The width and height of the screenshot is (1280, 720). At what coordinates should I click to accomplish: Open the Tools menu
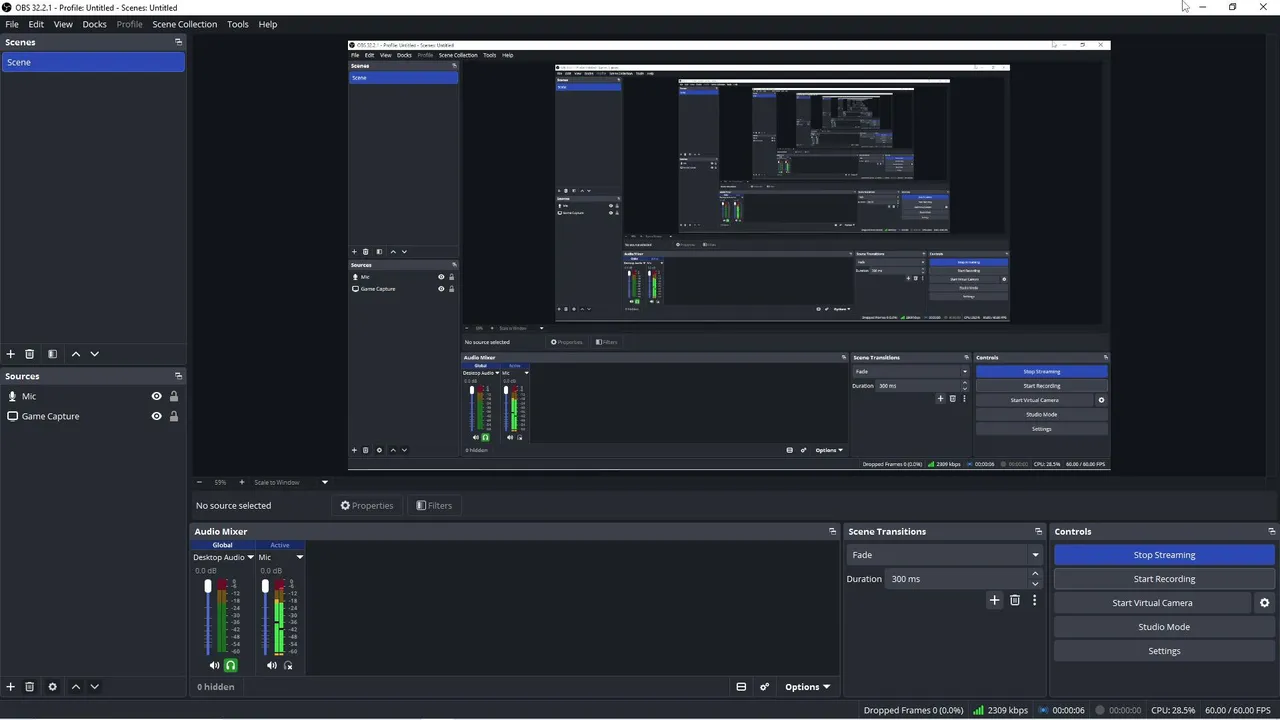pyautogui.click(x=238, y=24)
